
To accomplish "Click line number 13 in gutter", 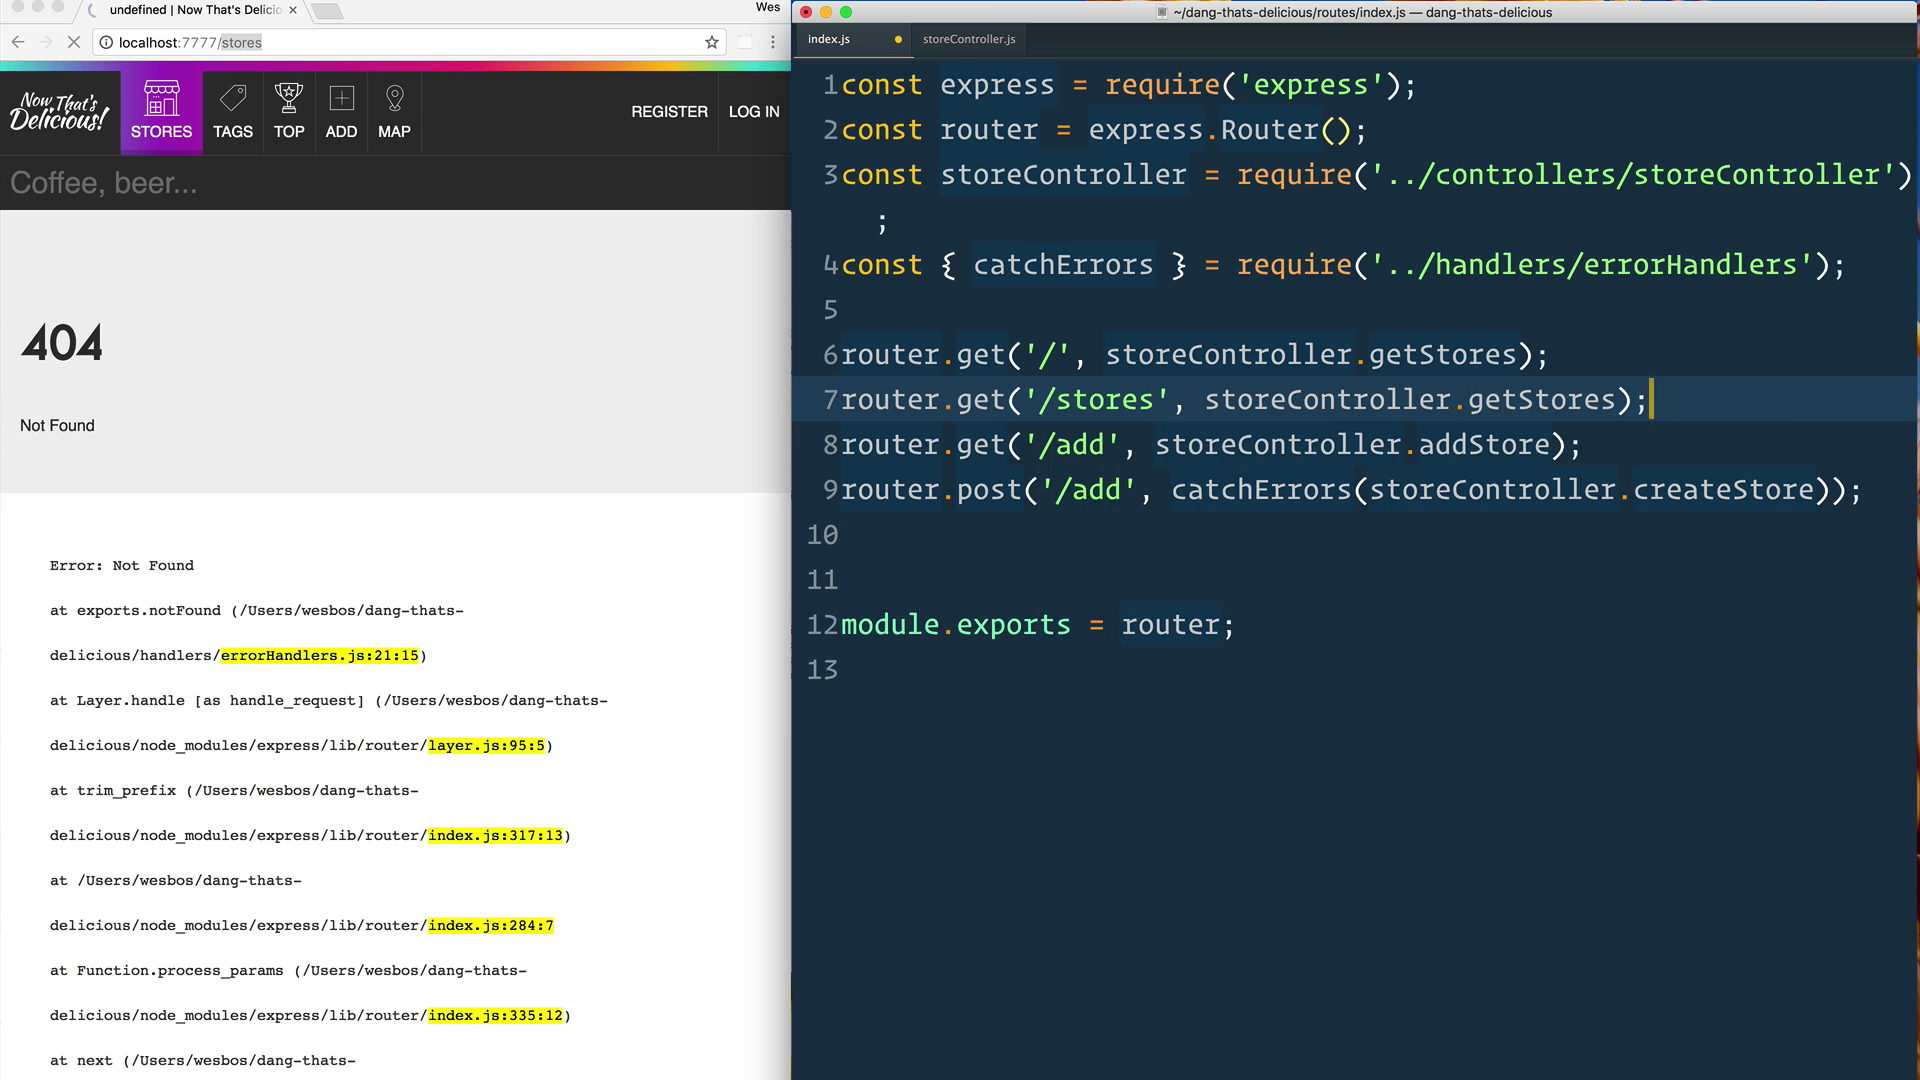I will (822, 670).
